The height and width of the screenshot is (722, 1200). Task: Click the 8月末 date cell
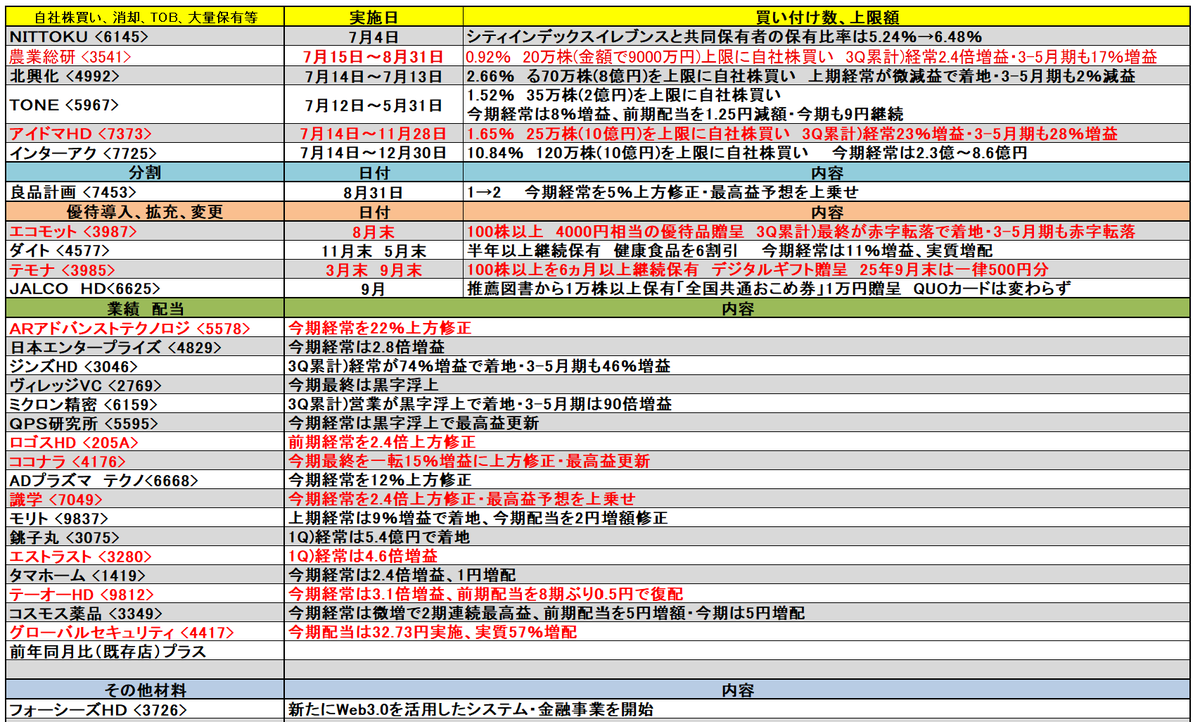coord(374,231)
